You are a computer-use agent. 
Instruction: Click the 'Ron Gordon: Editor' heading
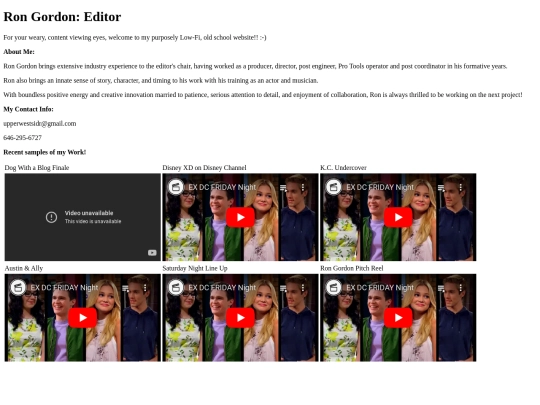[x=62, y=17]
